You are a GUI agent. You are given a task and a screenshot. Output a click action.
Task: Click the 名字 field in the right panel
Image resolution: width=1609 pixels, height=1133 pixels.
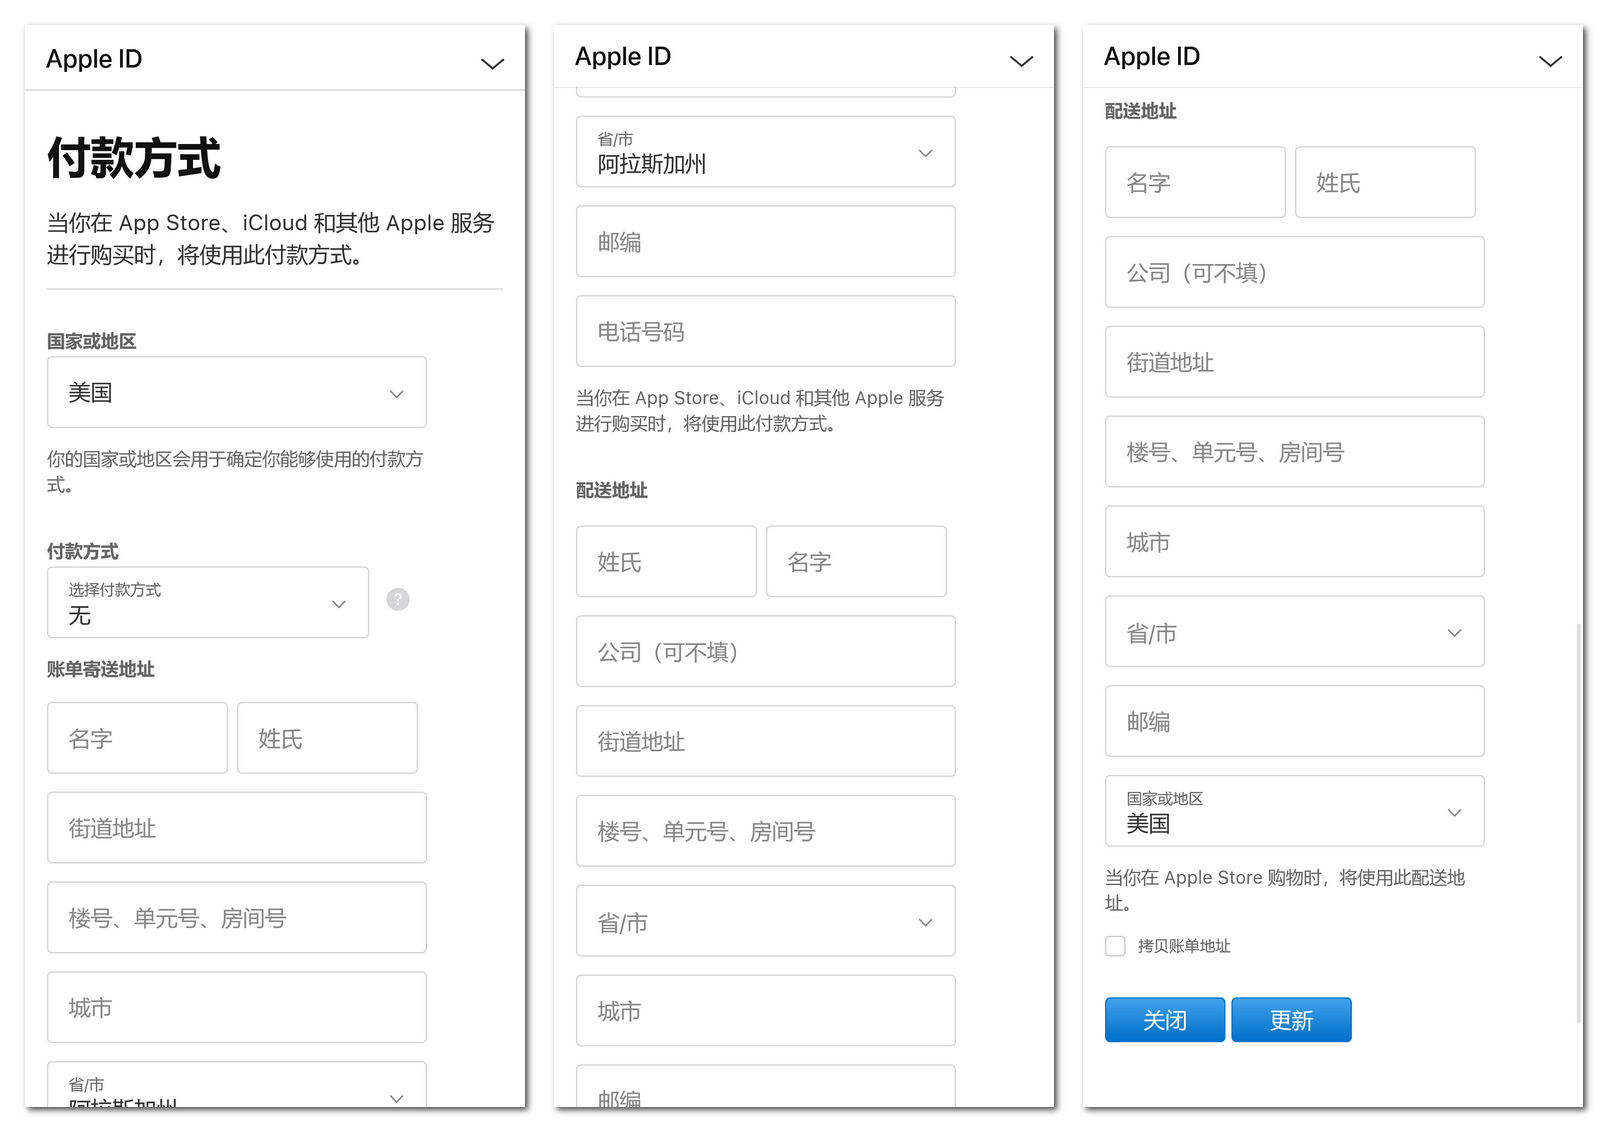1195,182
